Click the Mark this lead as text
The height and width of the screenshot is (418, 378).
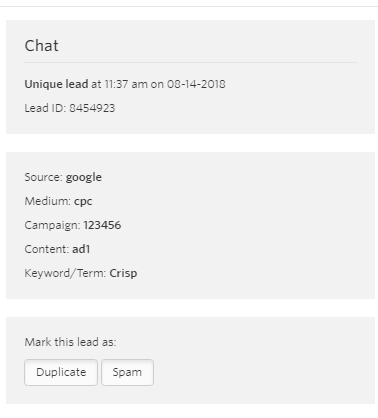click(x=70, y=342)
